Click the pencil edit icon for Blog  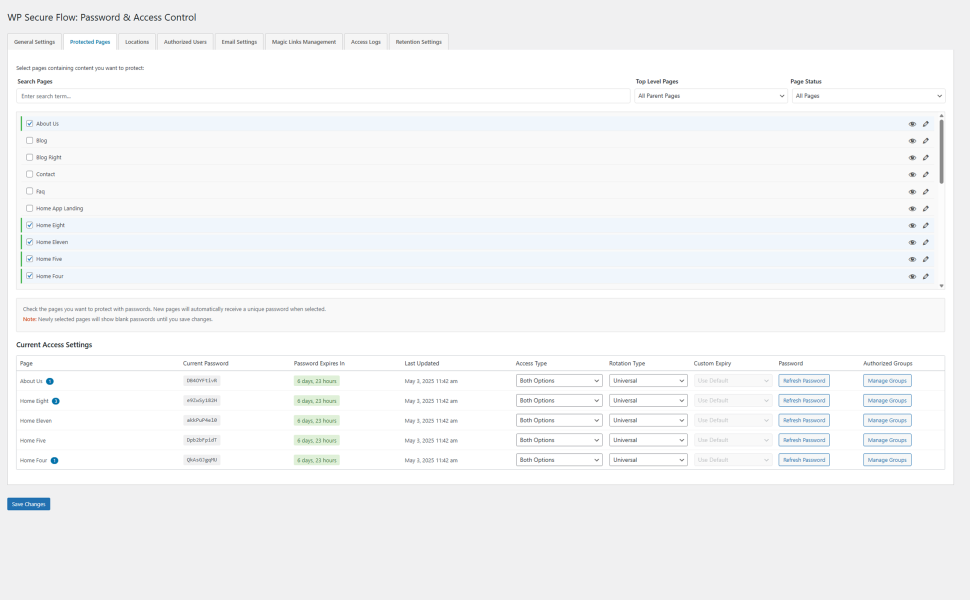(926, 141)
